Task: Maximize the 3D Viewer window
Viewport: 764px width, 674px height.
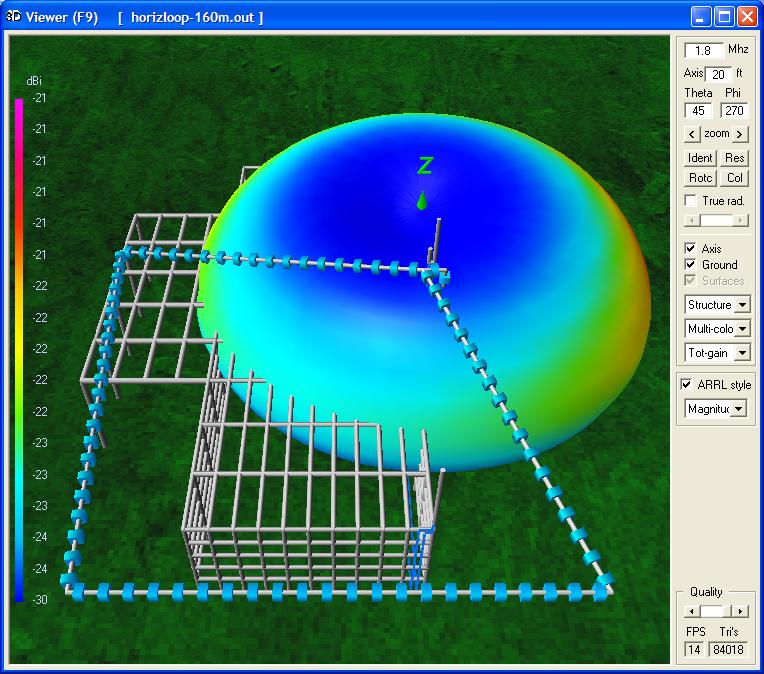Action: 724,17
